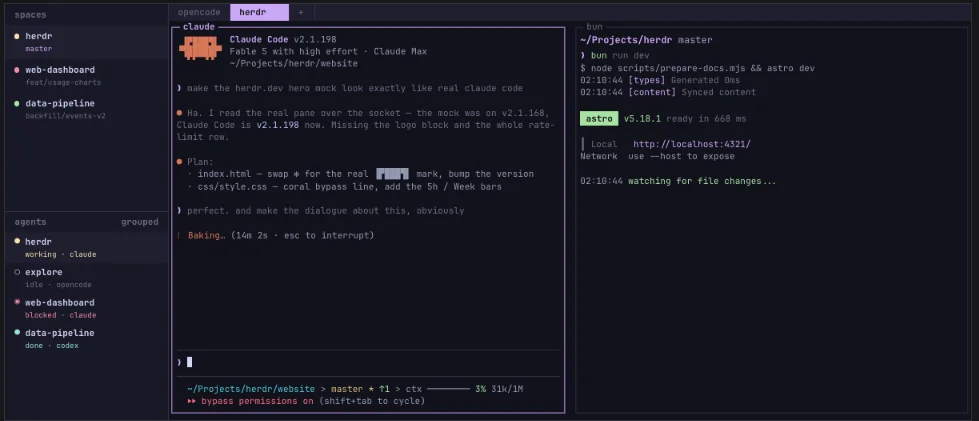This screenshot has width=979, height=421.
Task: Click the 3% 31k/1M context value
Action: coord(499,389)
